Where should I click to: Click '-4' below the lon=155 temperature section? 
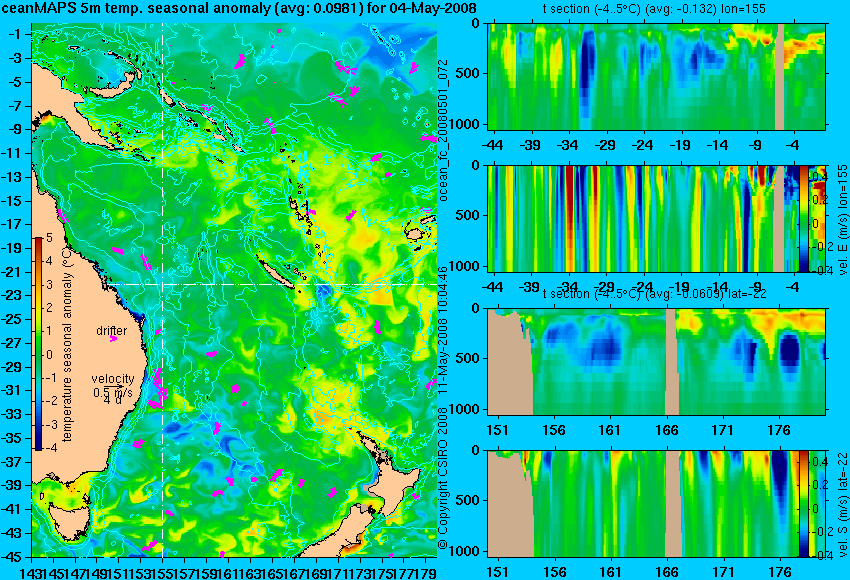point(794,145)
